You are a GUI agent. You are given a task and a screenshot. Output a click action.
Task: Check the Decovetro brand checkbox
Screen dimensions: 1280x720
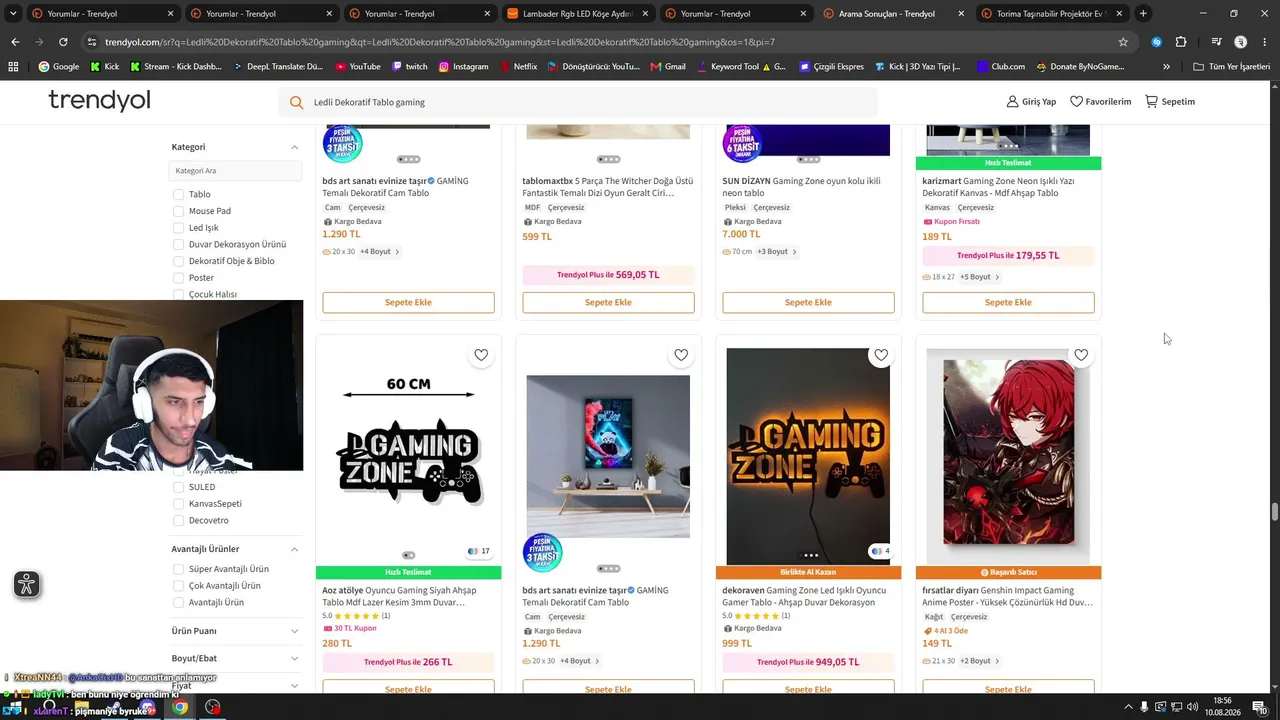pos(178,520)
